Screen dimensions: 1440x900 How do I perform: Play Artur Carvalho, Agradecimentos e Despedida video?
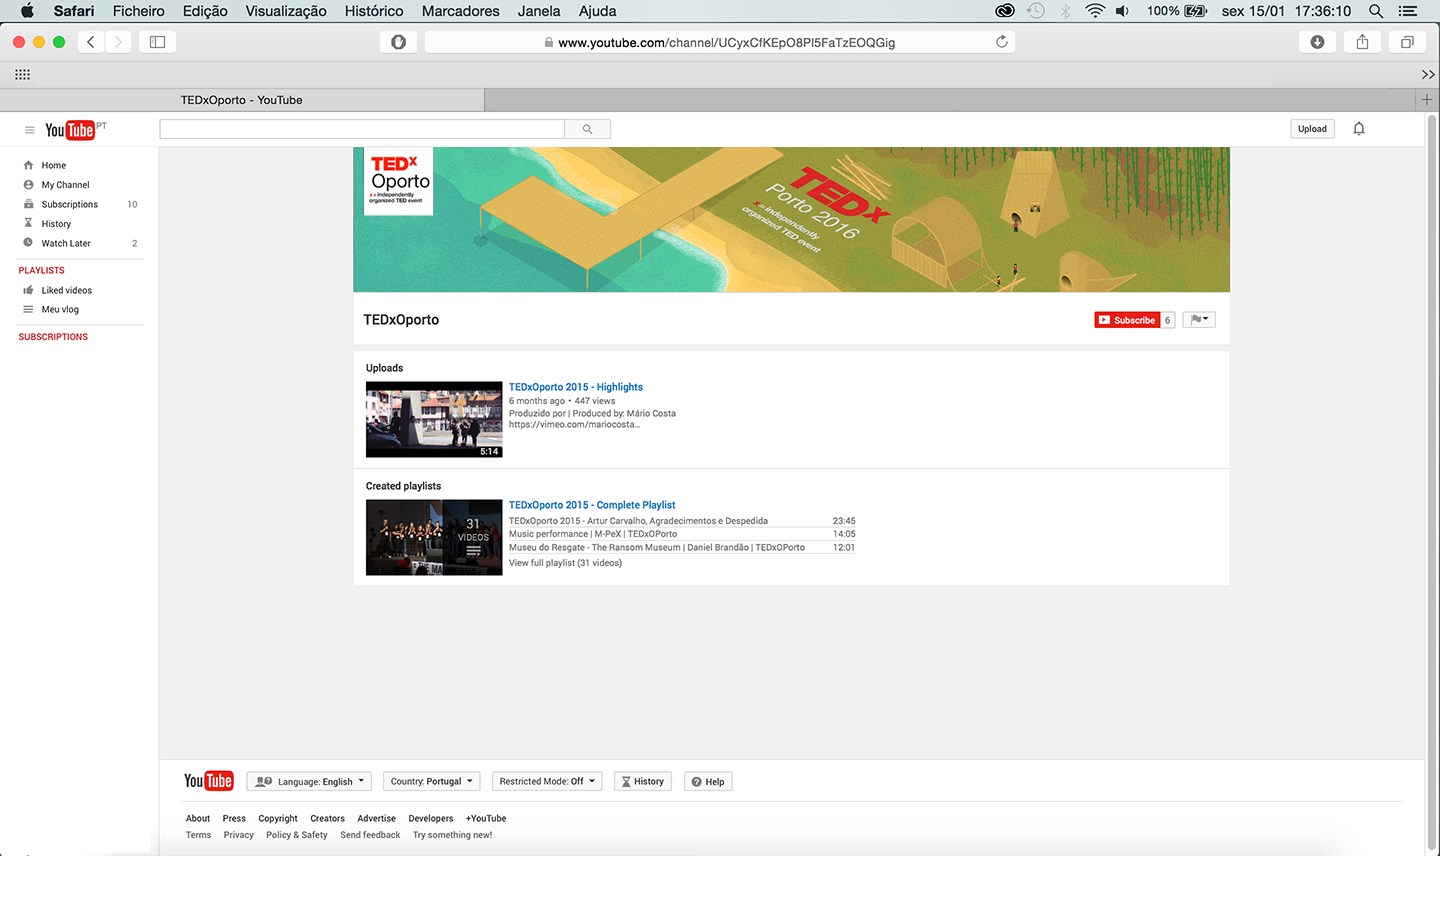638,521
